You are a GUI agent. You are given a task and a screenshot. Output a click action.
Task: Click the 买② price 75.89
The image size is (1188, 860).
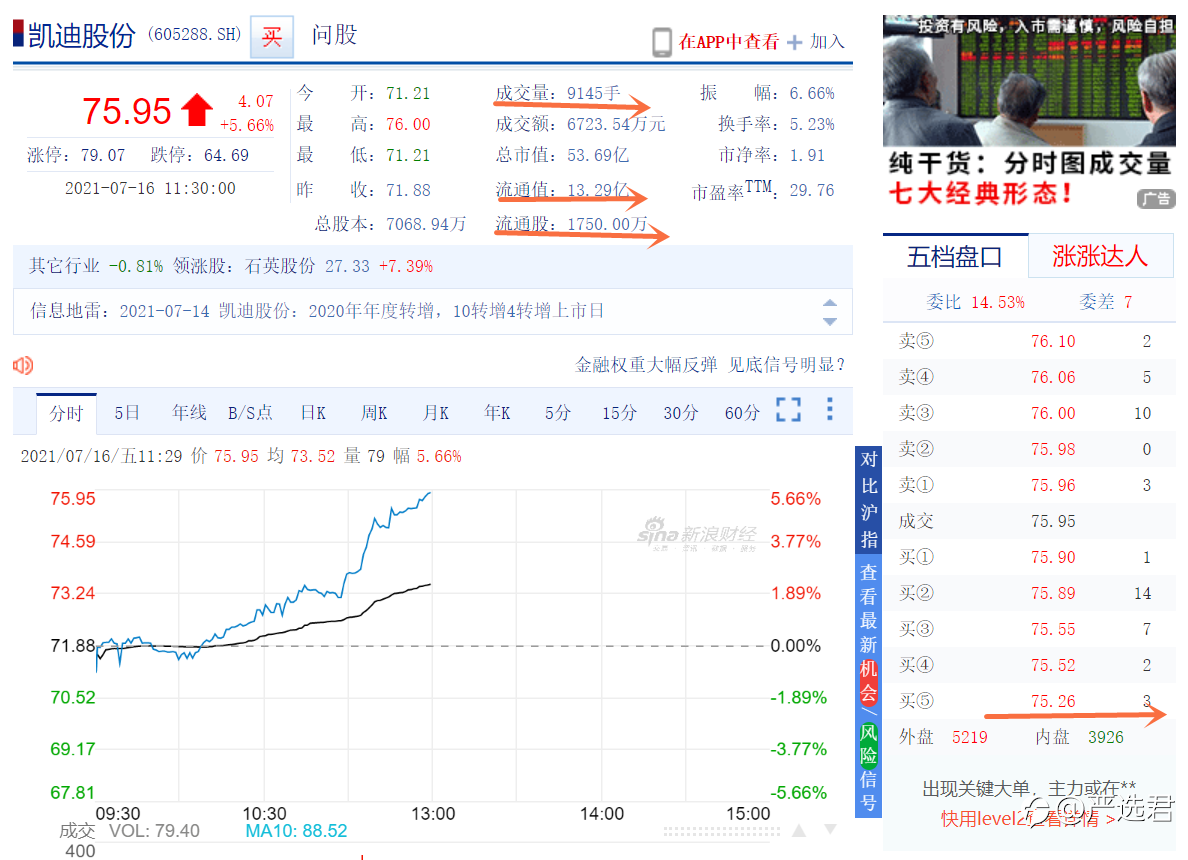1052,593
